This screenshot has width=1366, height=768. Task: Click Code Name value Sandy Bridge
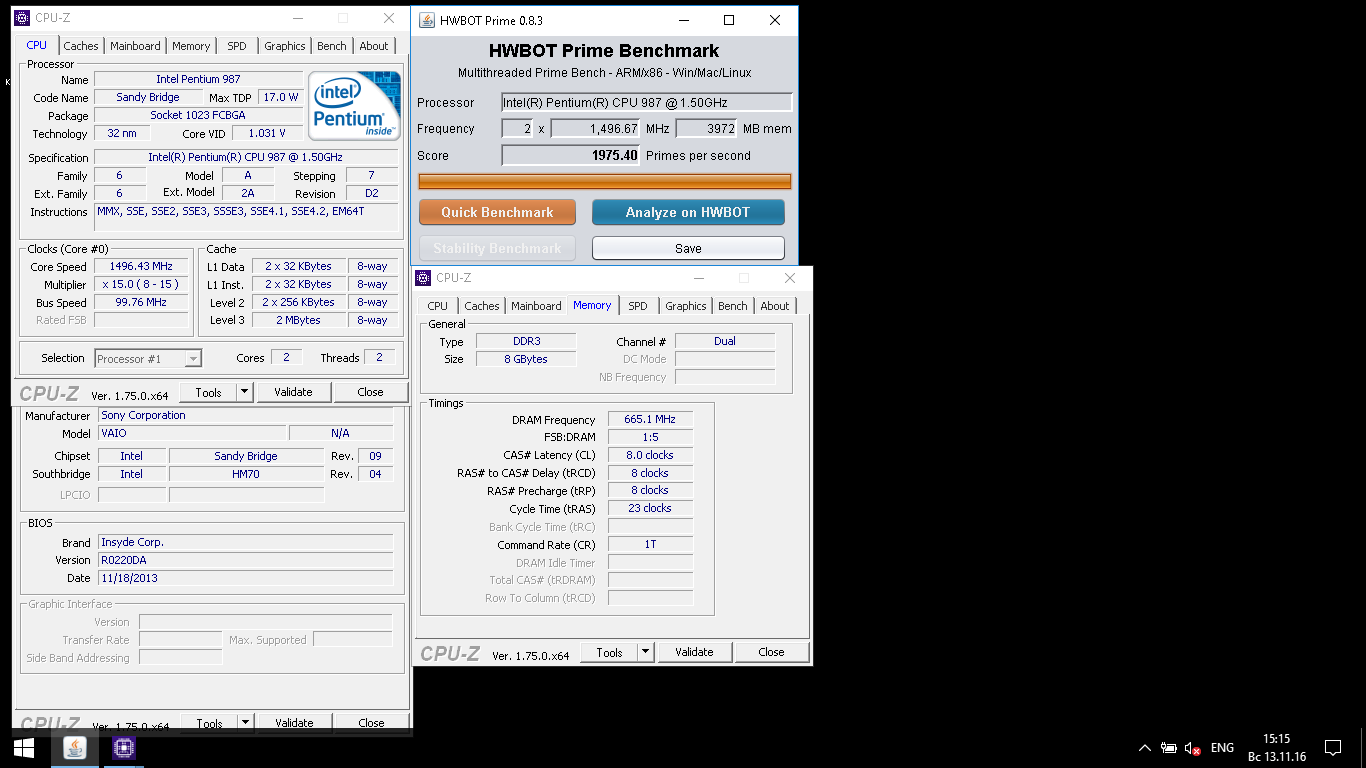coord(148,97)
